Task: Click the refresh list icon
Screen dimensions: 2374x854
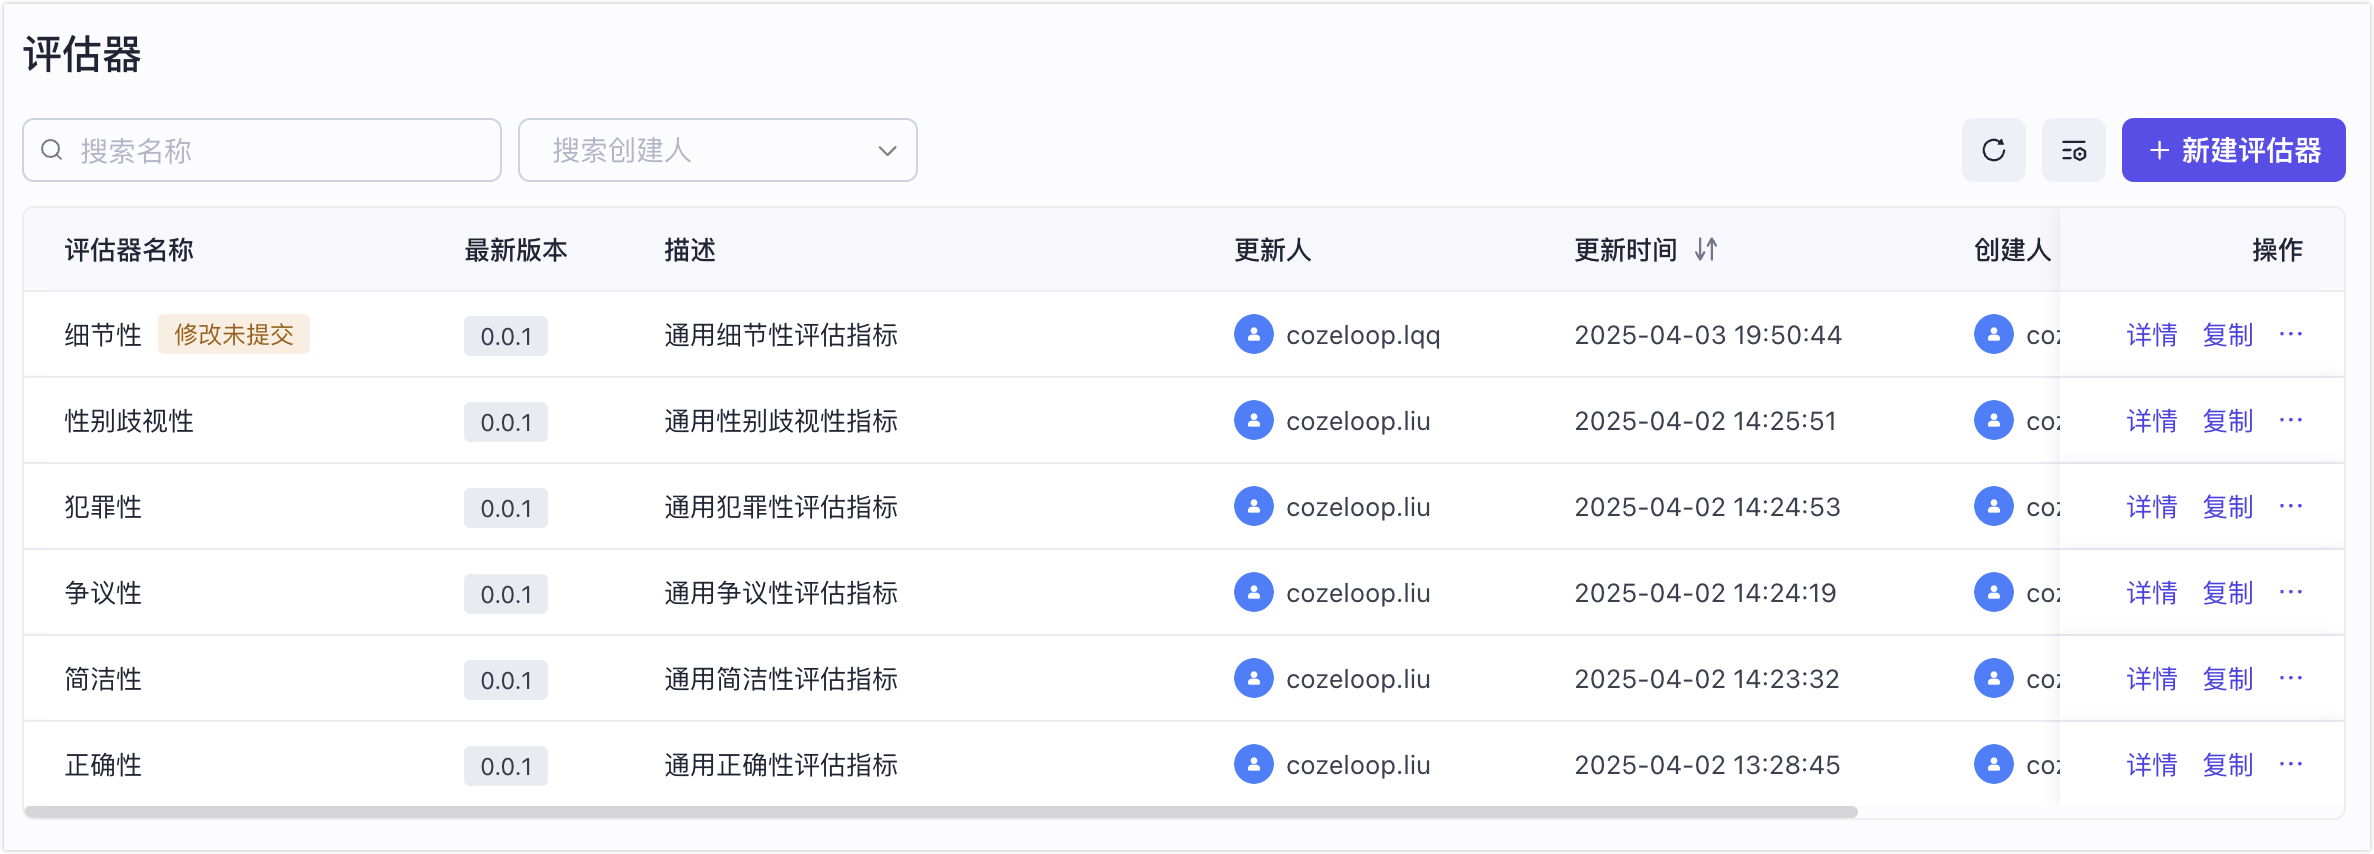Action: [x=1993, y=150]
